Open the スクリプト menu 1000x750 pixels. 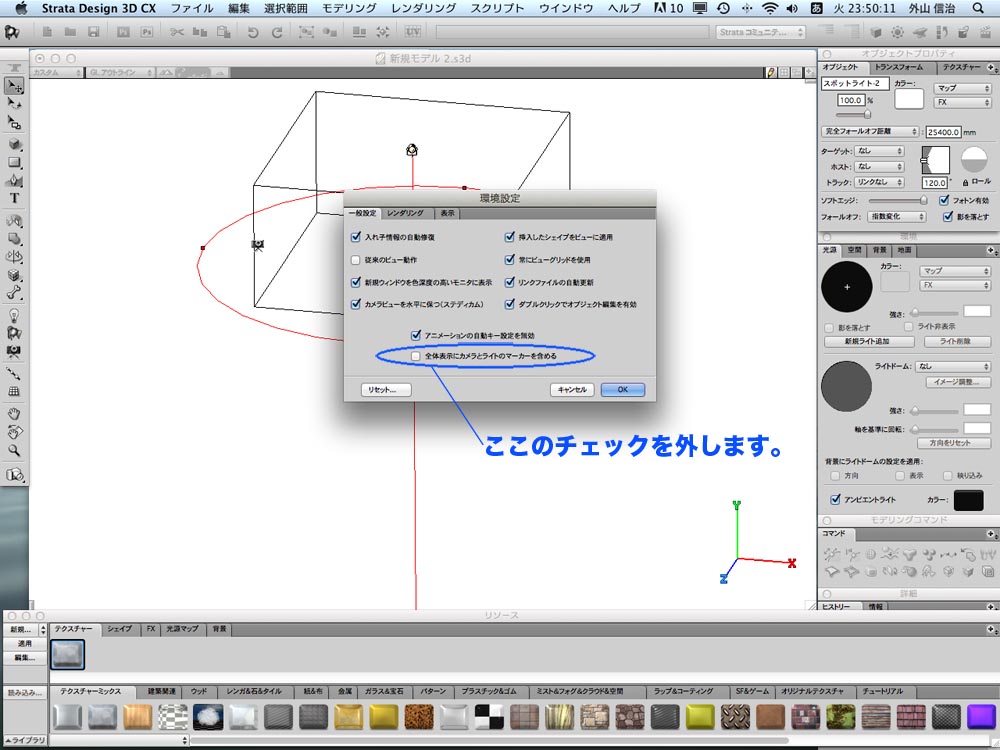click(497, 8)
